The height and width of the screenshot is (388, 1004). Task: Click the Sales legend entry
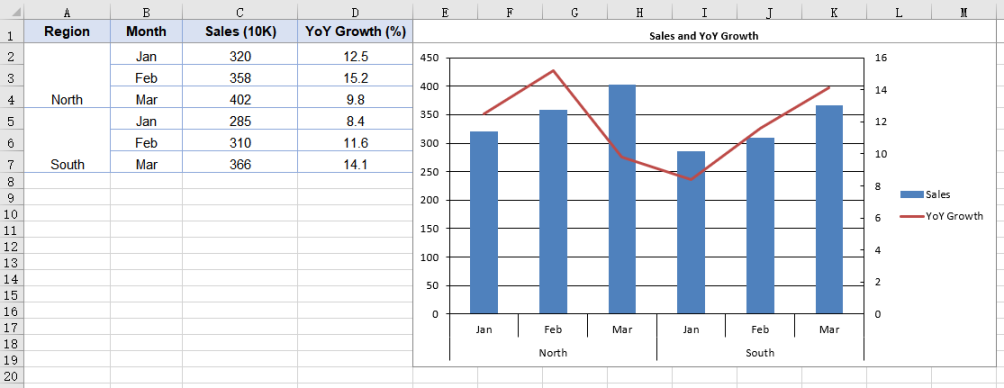pyautogui.click(x=925, y=194)
